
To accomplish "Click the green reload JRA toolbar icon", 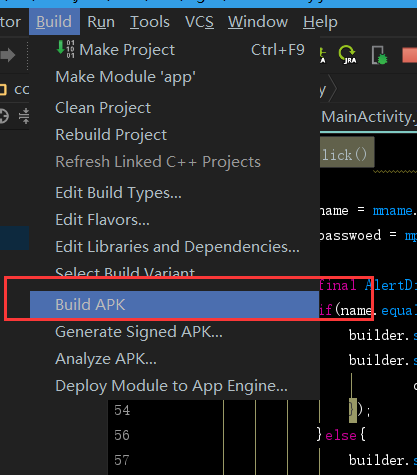I will 347,54.
